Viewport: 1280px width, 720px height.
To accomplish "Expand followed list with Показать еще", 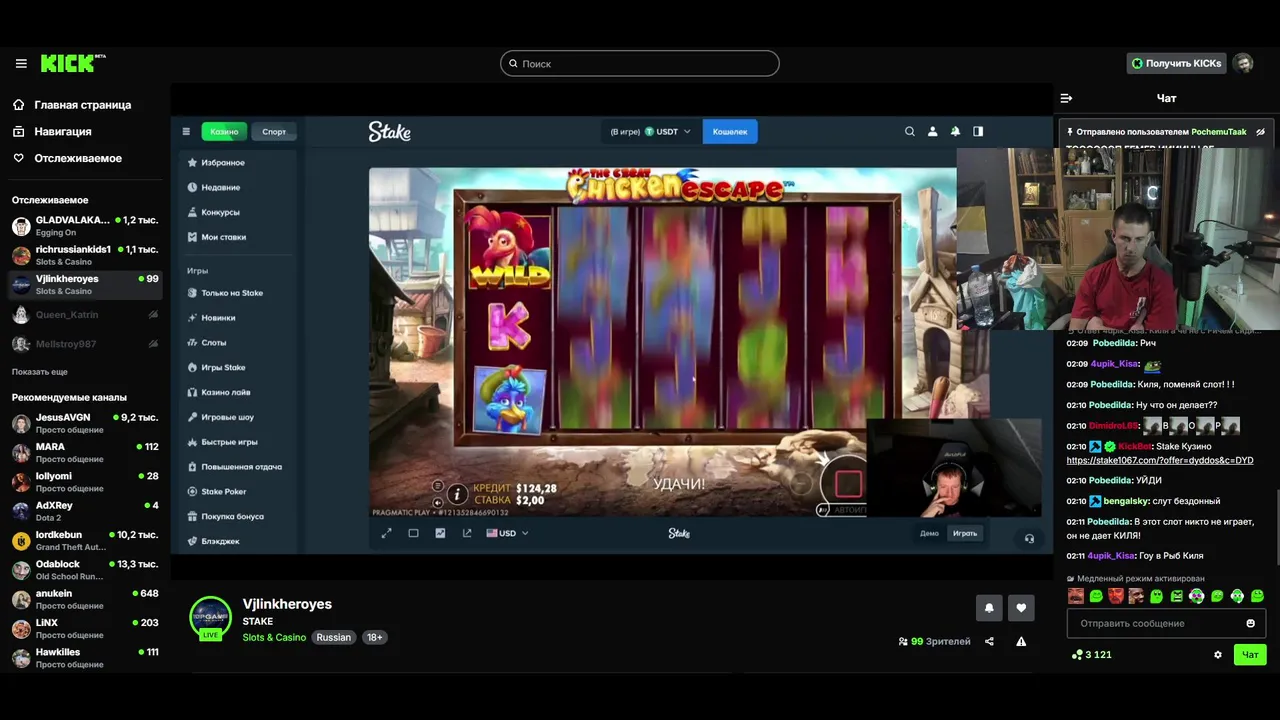I will (40, 372).
